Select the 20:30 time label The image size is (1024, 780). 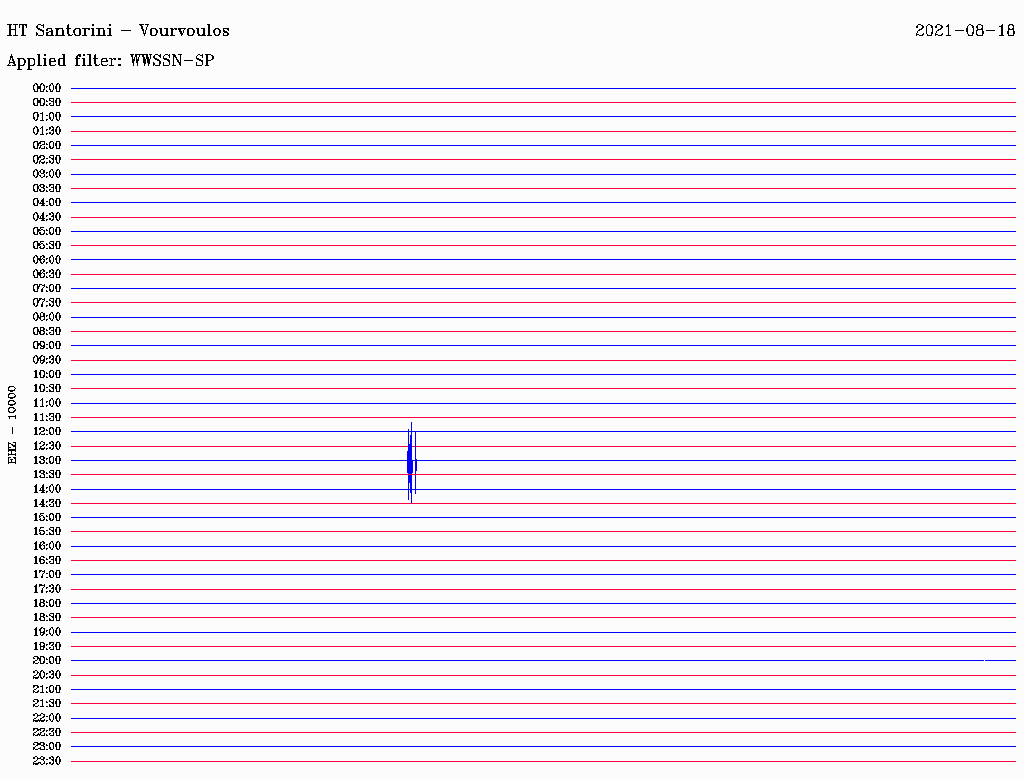tap(47, 675)
